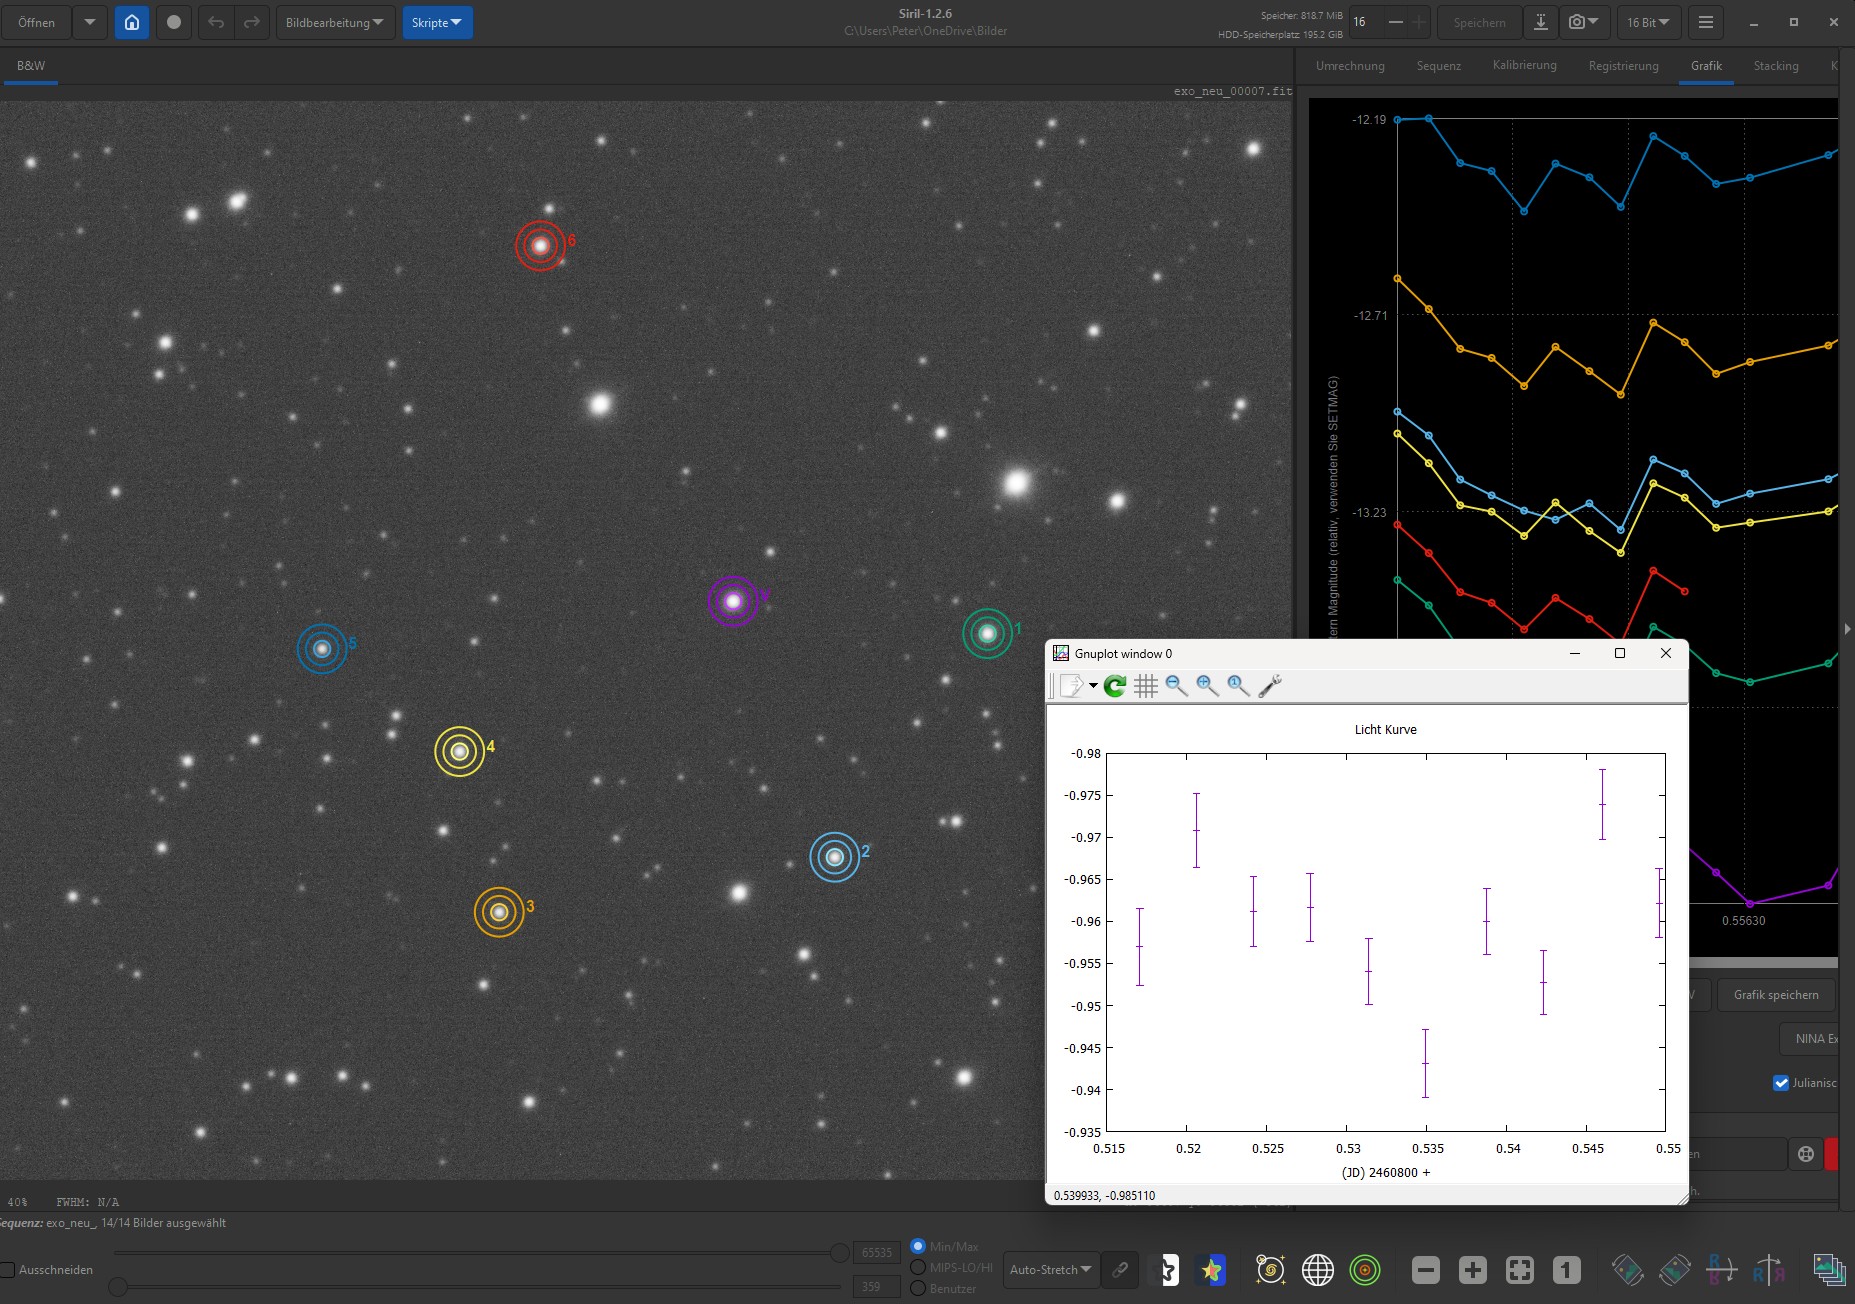Switch to the Stacking tab
Screen dimensions: 1855x1304
click(x=1775, y=66)
